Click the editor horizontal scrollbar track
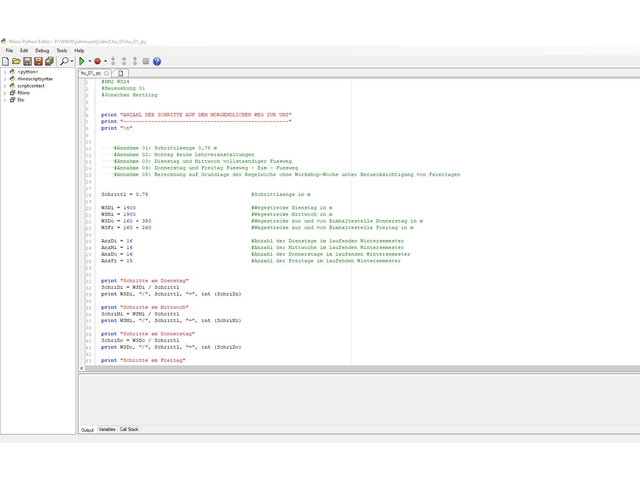 [x=362, y=368]
